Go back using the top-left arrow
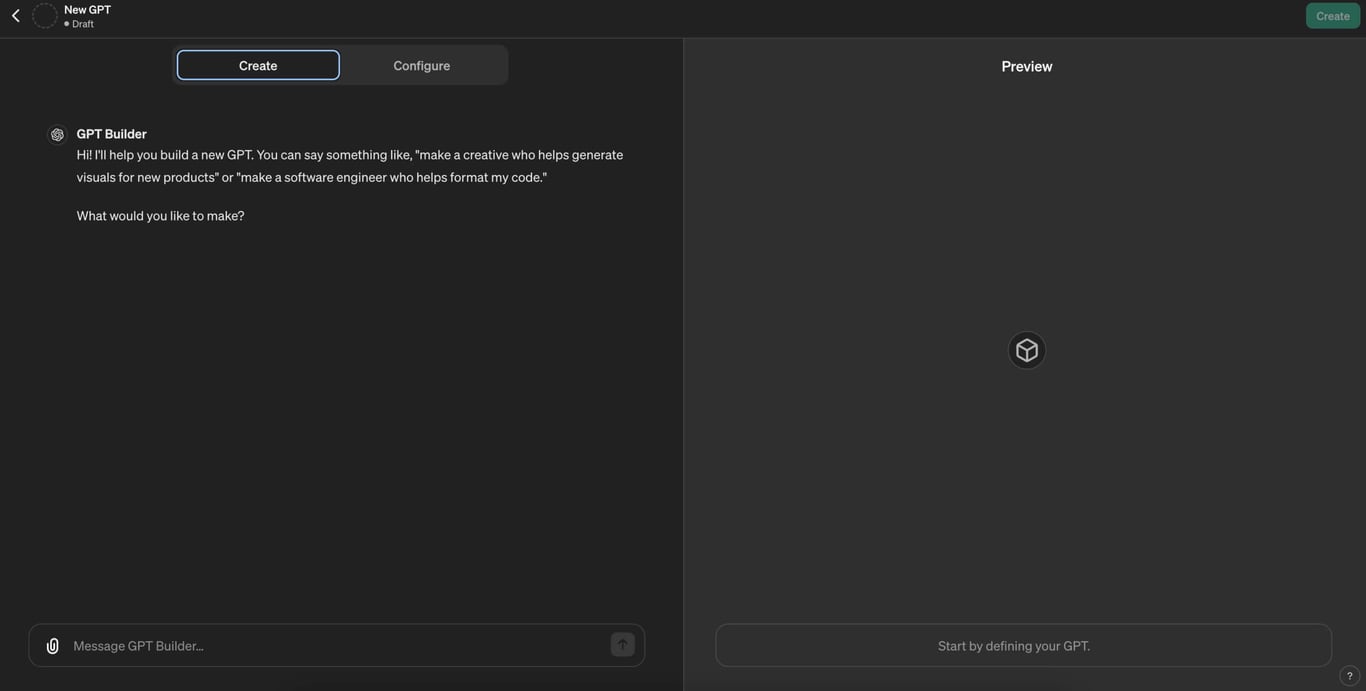 [16, 16]
